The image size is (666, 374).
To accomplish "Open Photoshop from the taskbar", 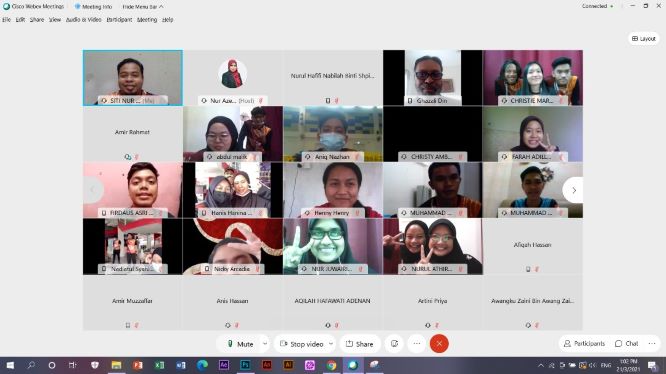I will (245, 365).
